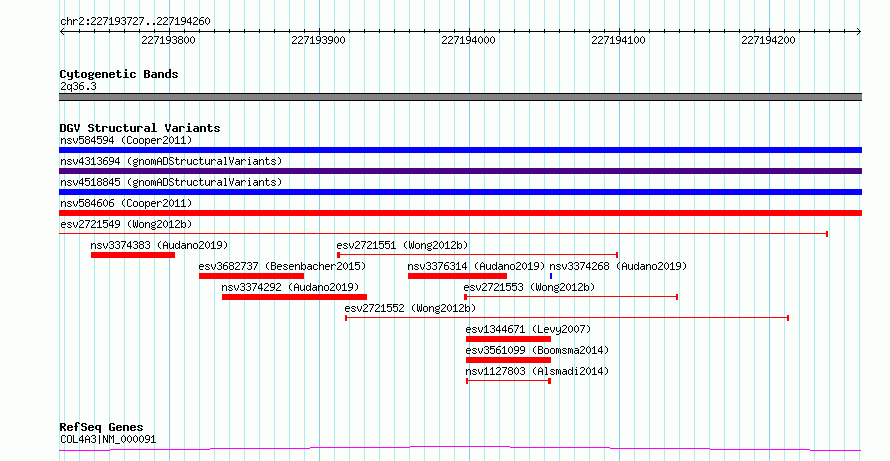
Task: Click ruler position 227193900
Action: click(x=318, y=40)
